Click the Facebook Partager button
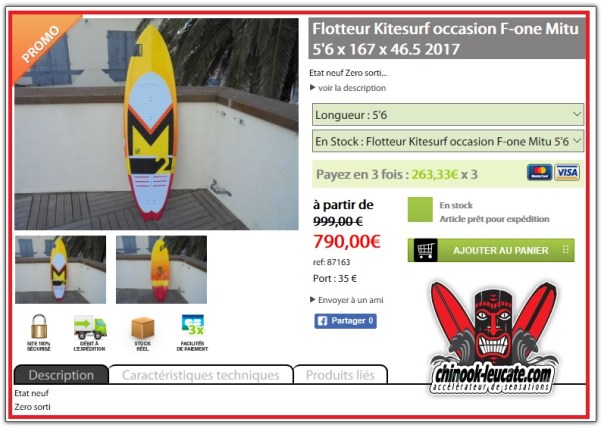This screenshot has height=428, width=601. [345, 321]
